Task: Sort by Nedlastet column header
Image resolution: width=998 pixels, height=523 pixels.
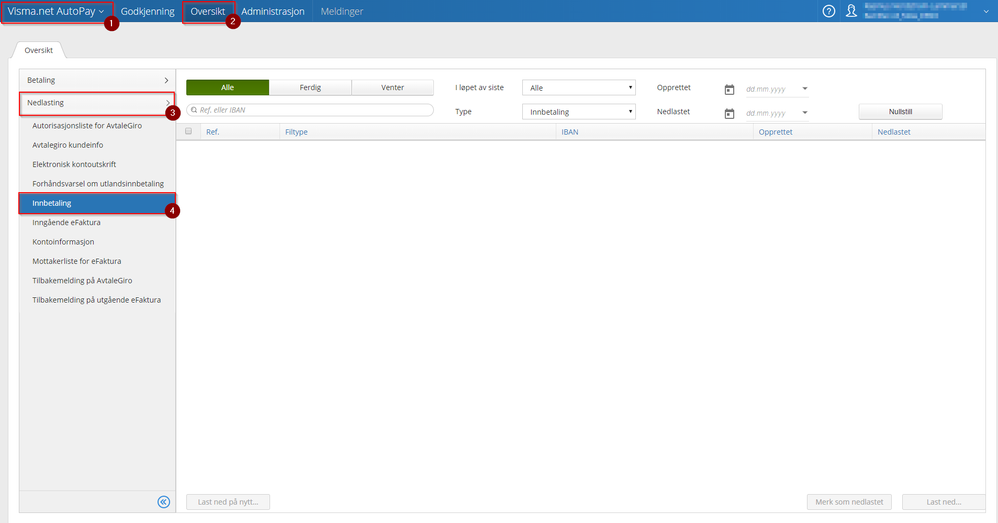Action: point(894,132)
